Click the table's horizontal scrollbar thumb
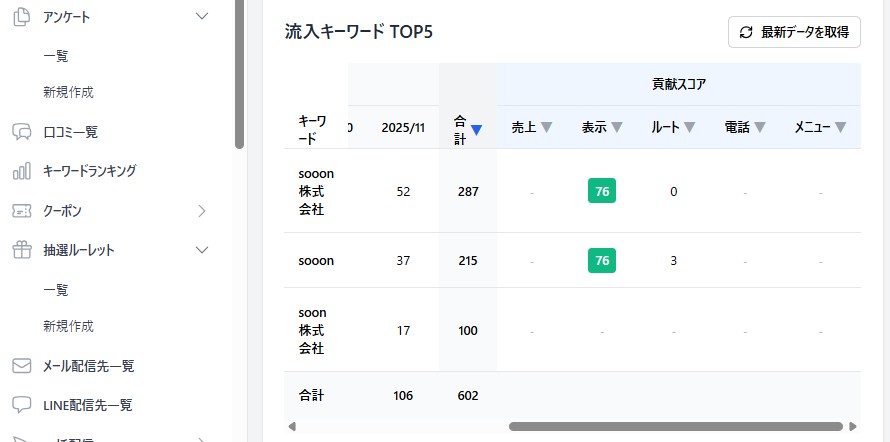The image size is (890, 442). [675, 426]
